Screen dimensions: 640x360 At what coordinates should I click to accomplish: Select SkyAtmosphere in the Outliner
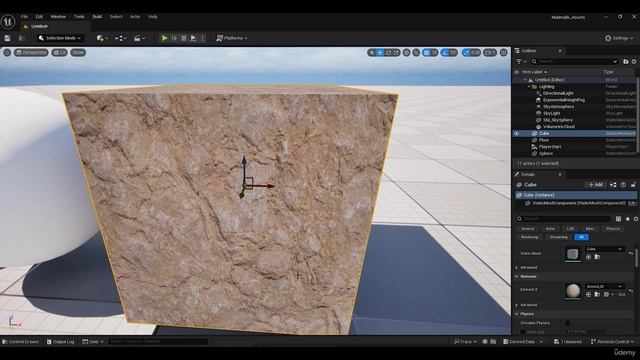558,107
